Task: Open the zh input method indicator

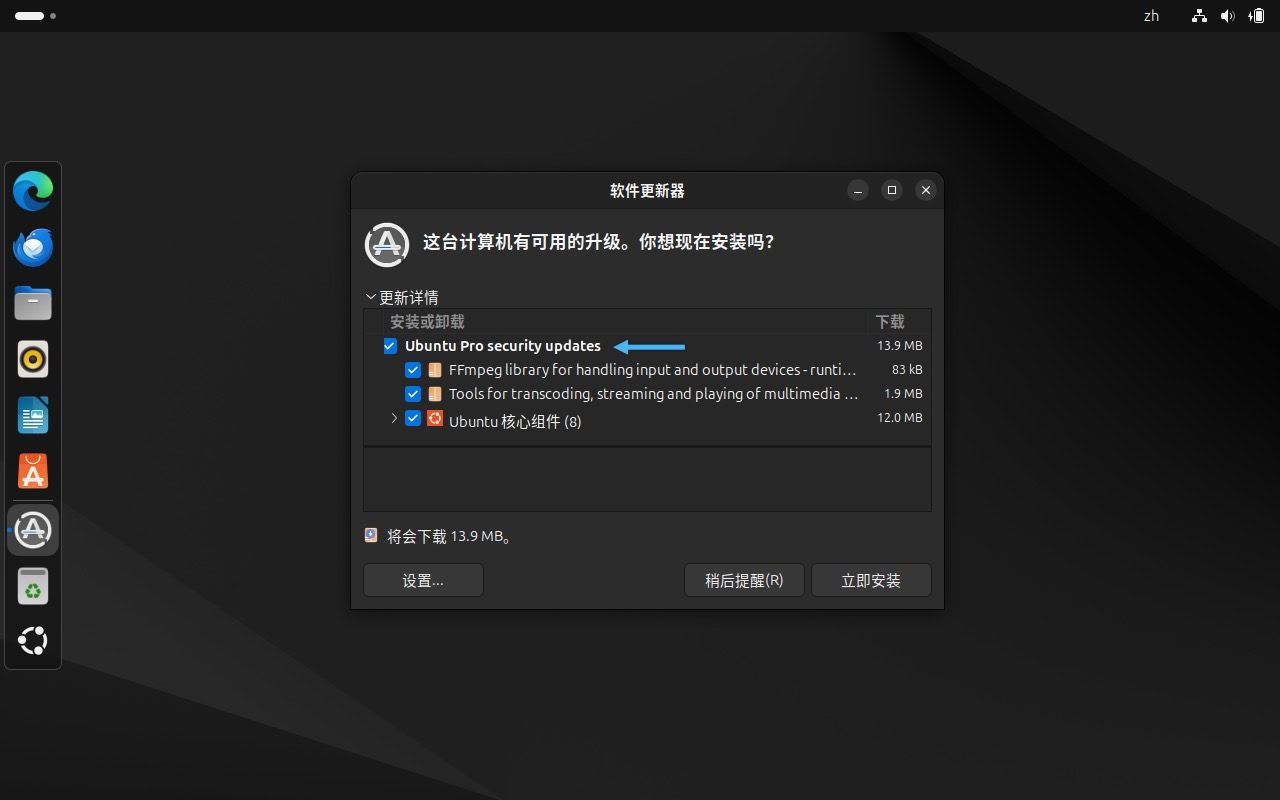Action: tap(1150, 15)
